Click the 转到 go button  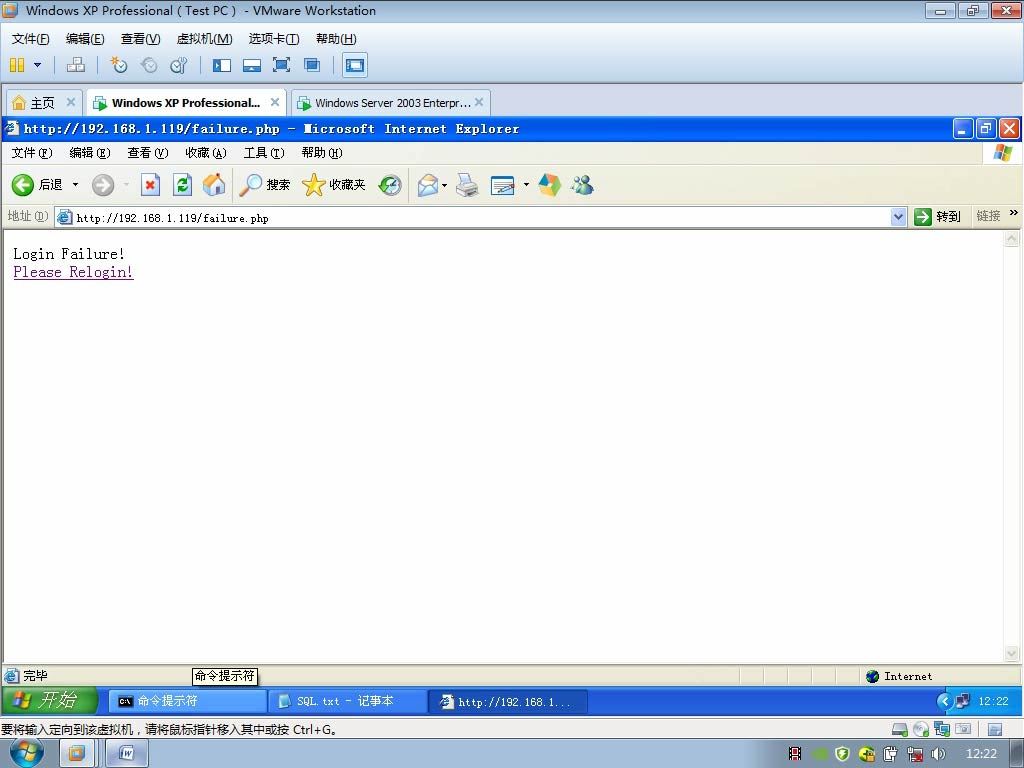click(x=938, y=217)
